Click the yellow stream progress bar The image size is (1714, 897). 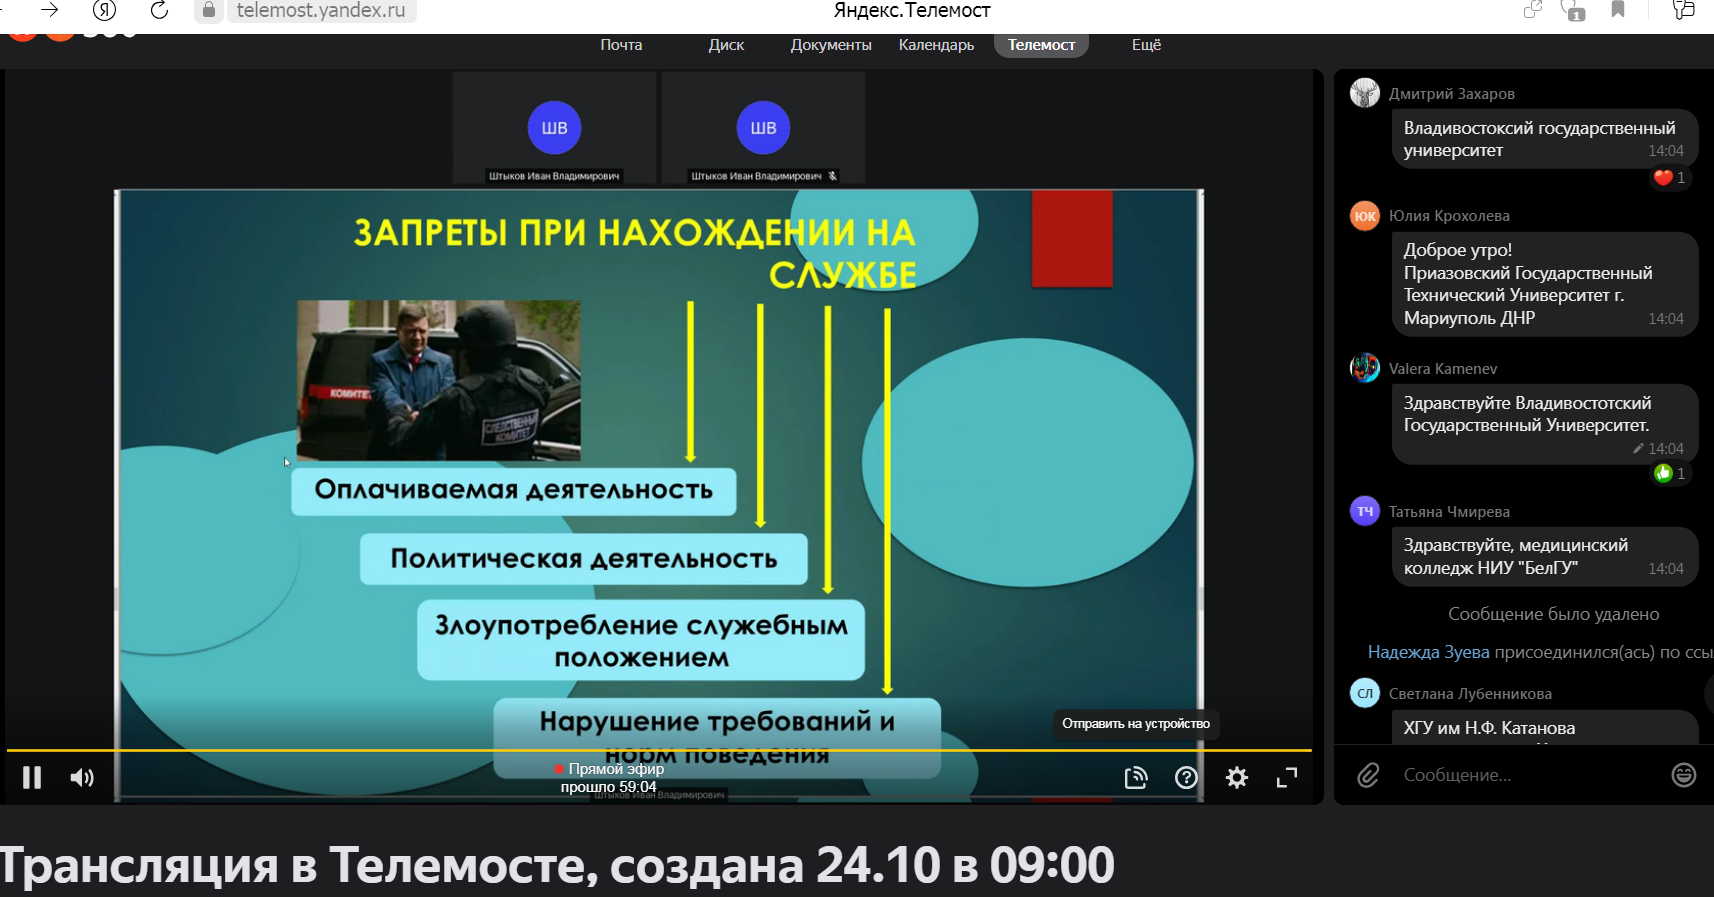[x=658, y=749]
